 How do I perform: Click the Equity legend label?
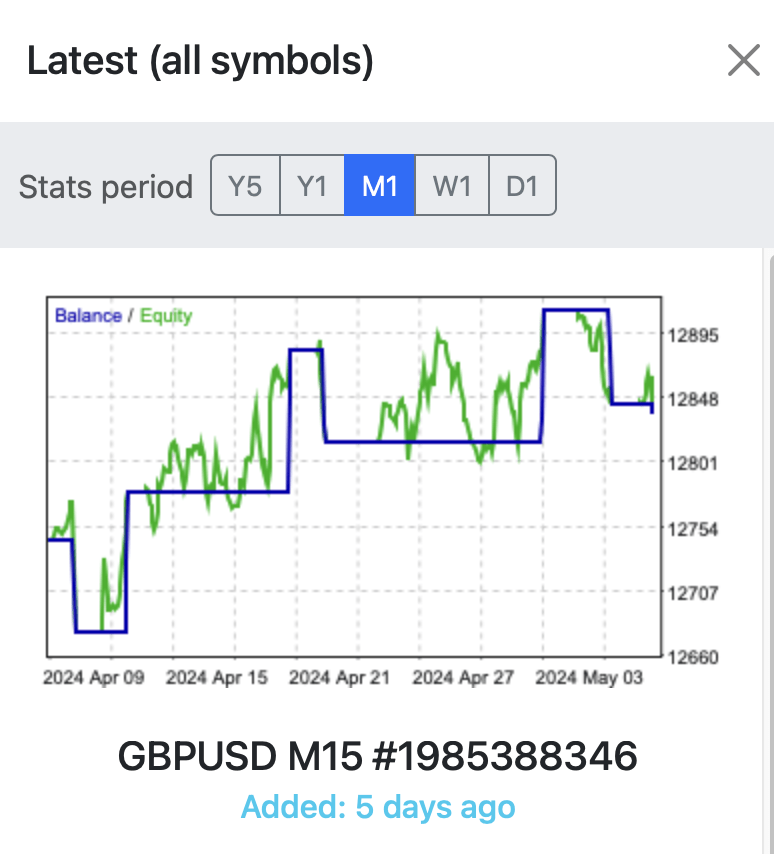click(x=165, y=316)
